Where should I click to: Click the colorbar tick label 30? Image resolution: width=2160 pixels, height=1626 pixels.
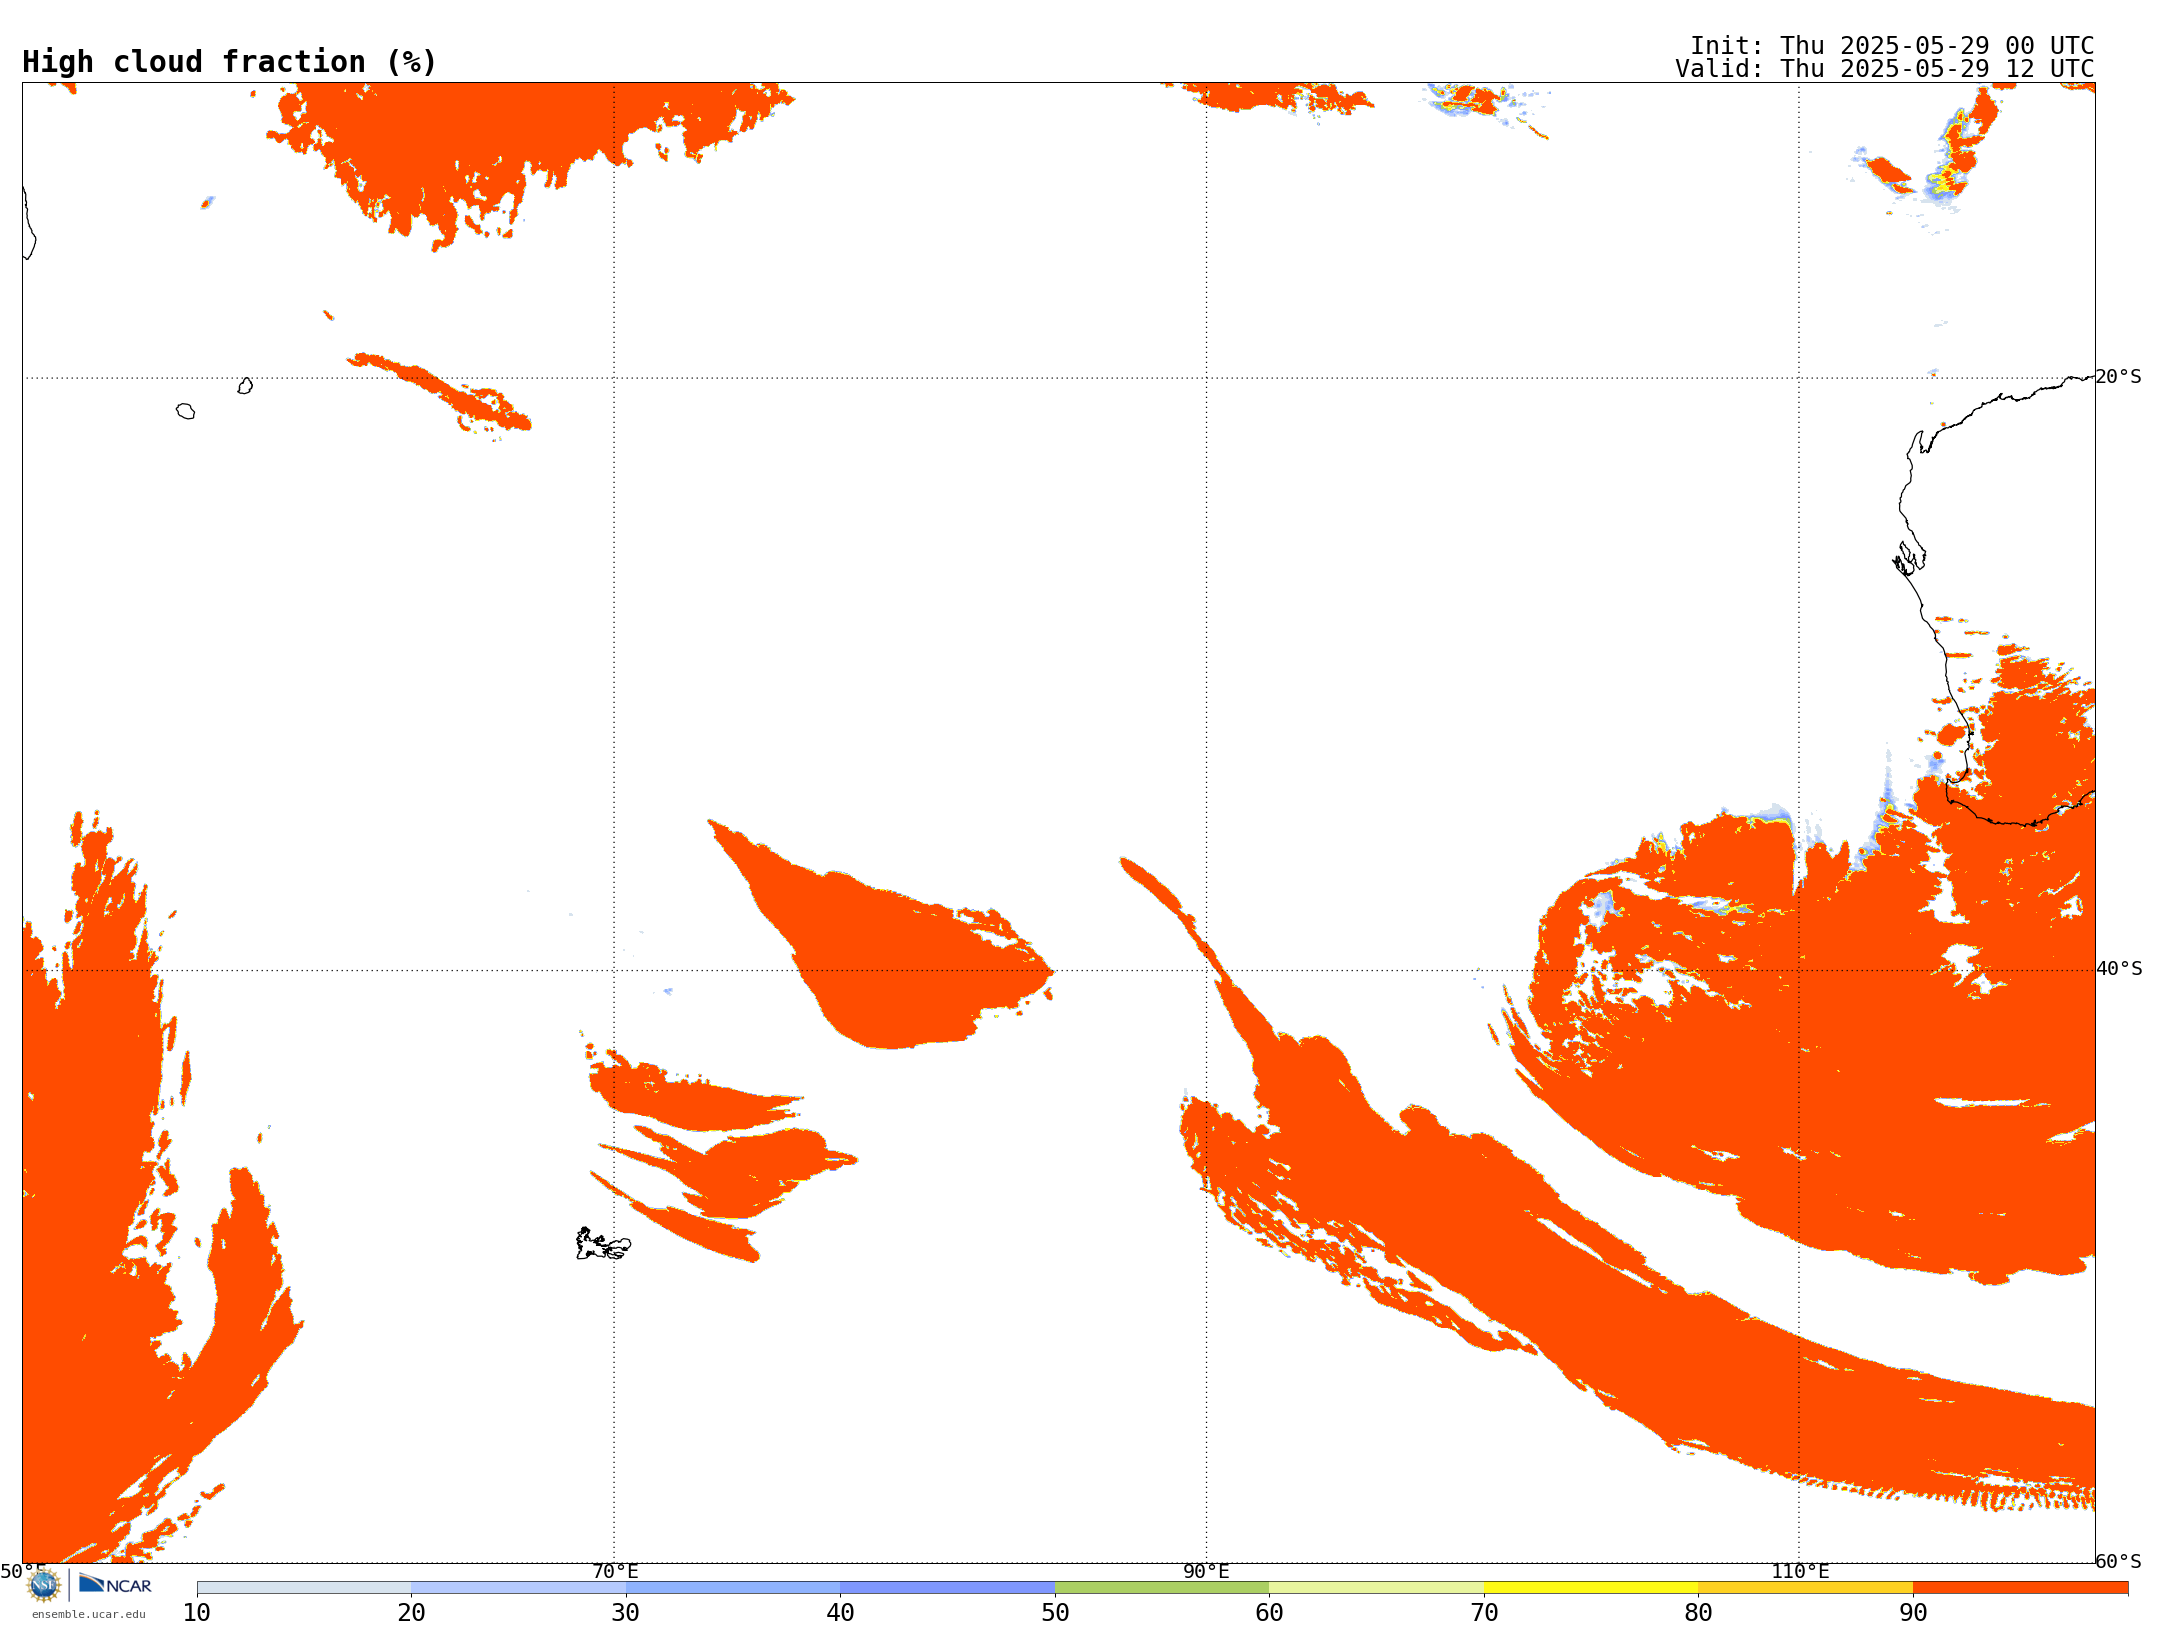tap(626, 1613)
